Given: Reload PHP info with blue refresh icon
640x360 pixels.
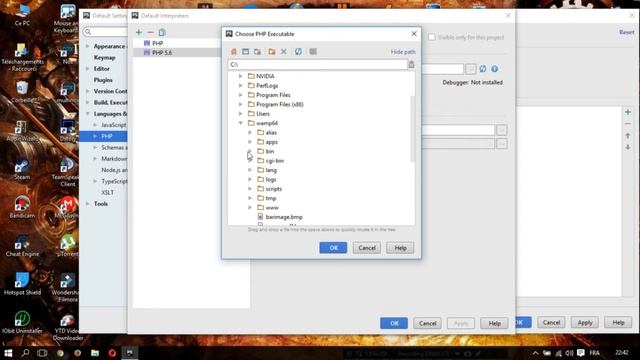Looking at the screenshot, I should pyautogui.click(x=483, y=69).
